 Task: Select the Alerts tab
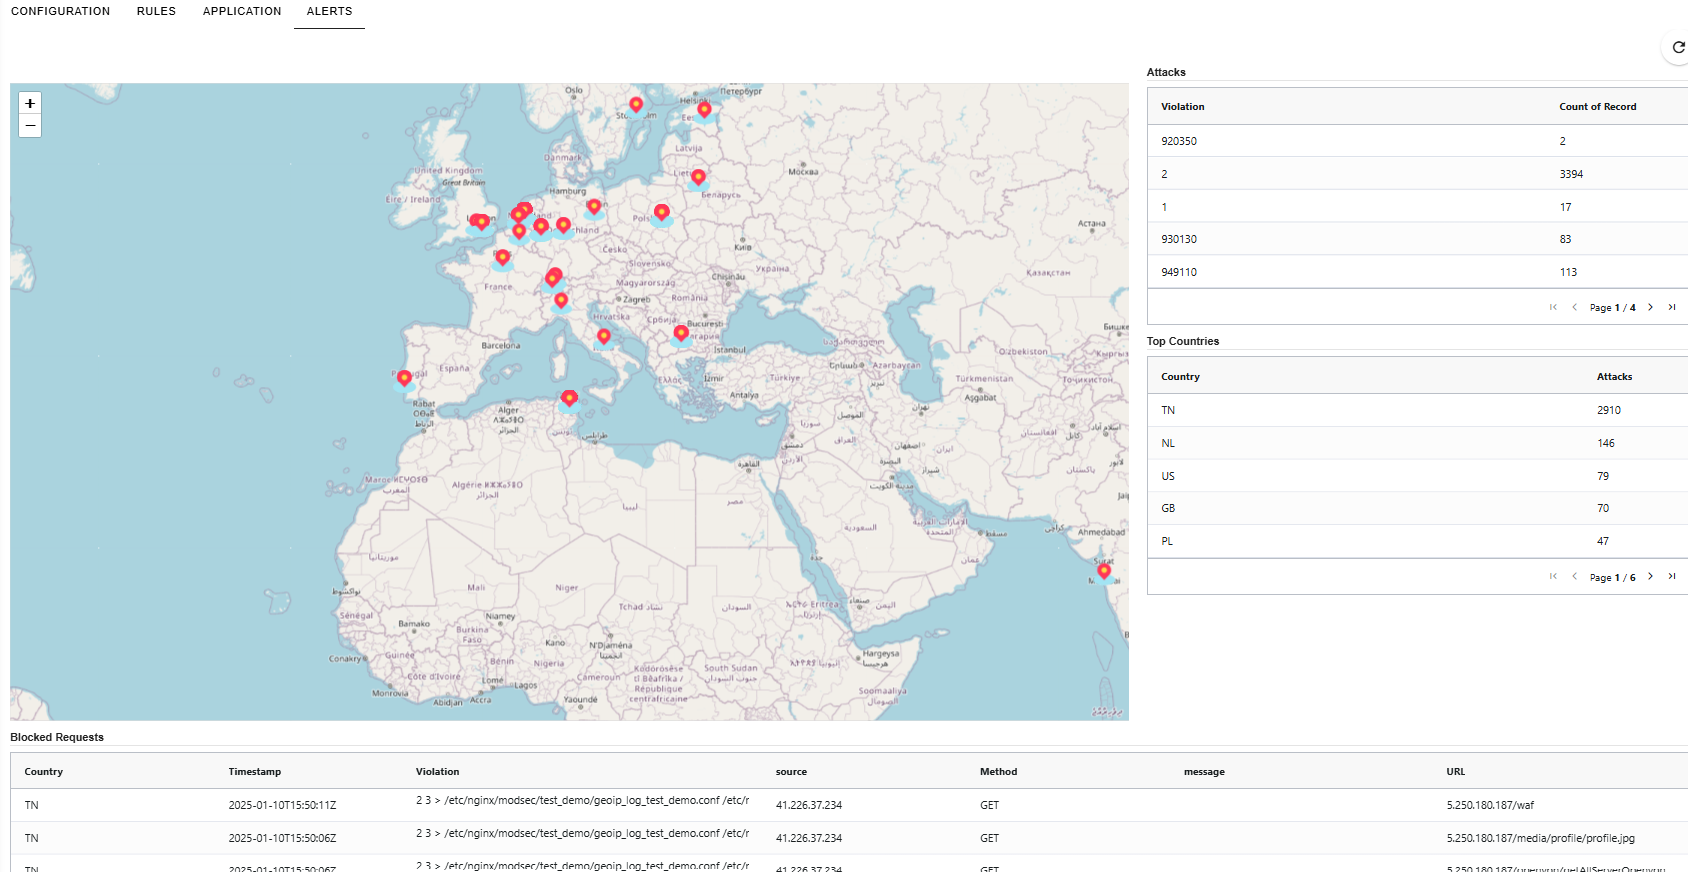point(329,11)
